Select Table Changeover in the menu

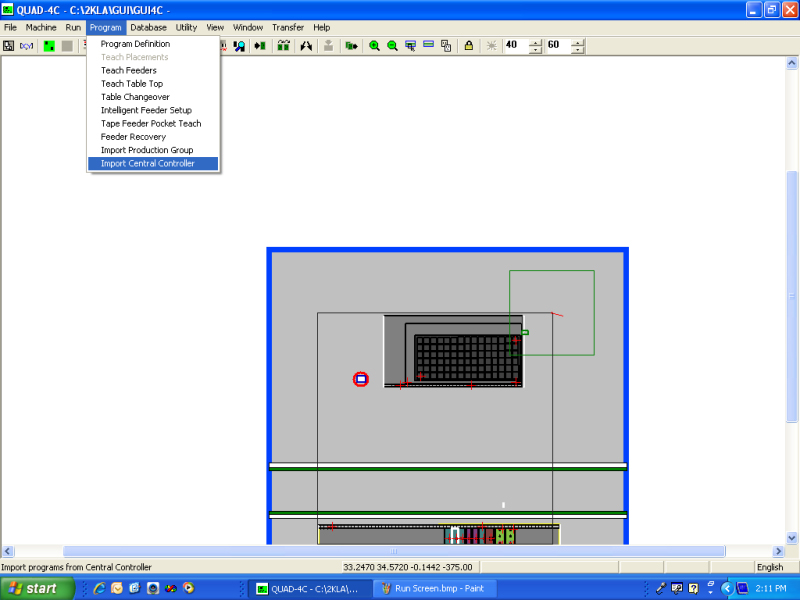pos(153,97)
